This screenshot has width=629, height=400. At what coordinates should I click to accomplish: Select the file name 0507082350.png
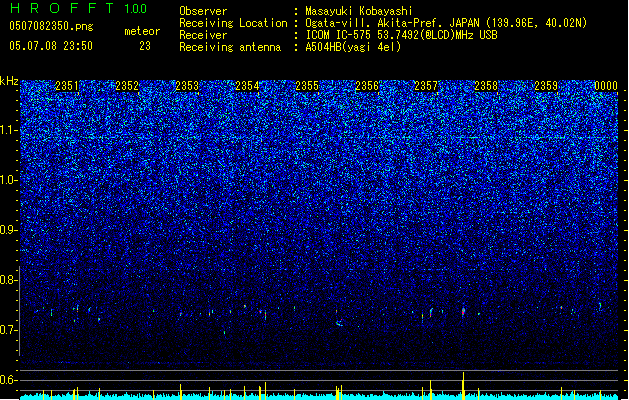[51, 26]
